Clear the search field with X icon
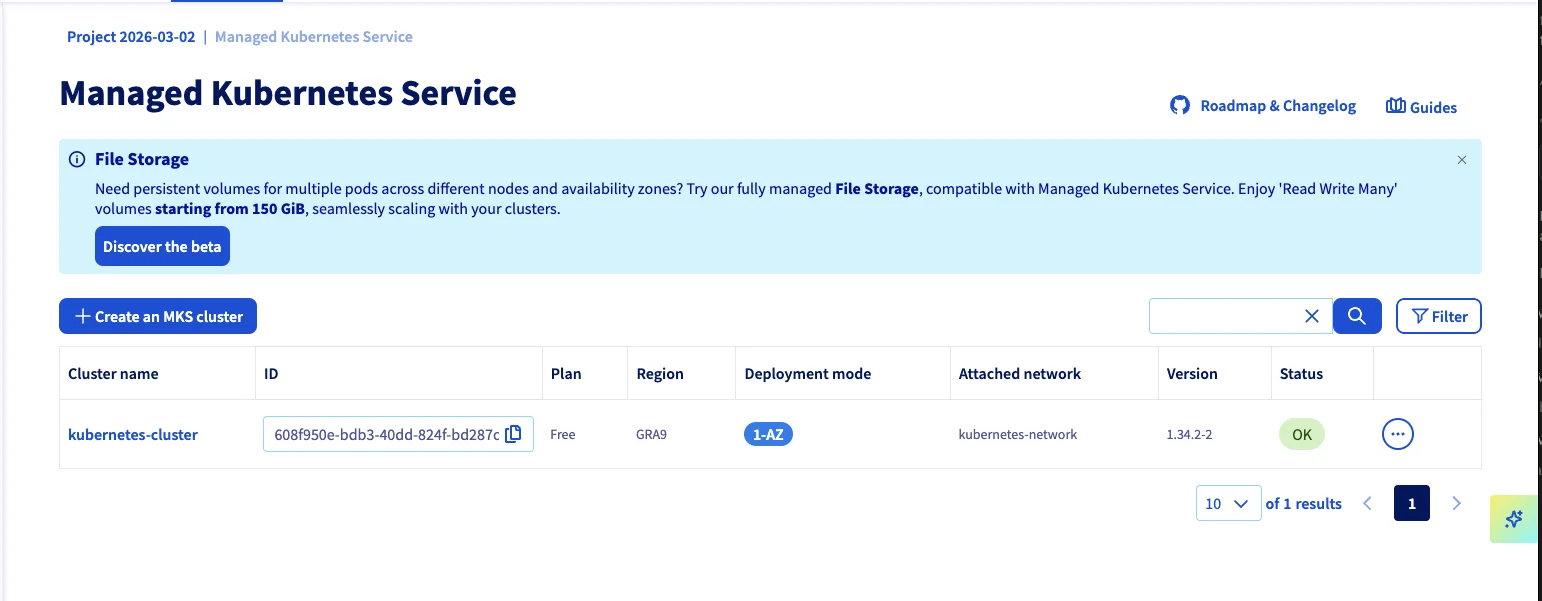Viewport: 1542px width, 601px height. 1312,316
